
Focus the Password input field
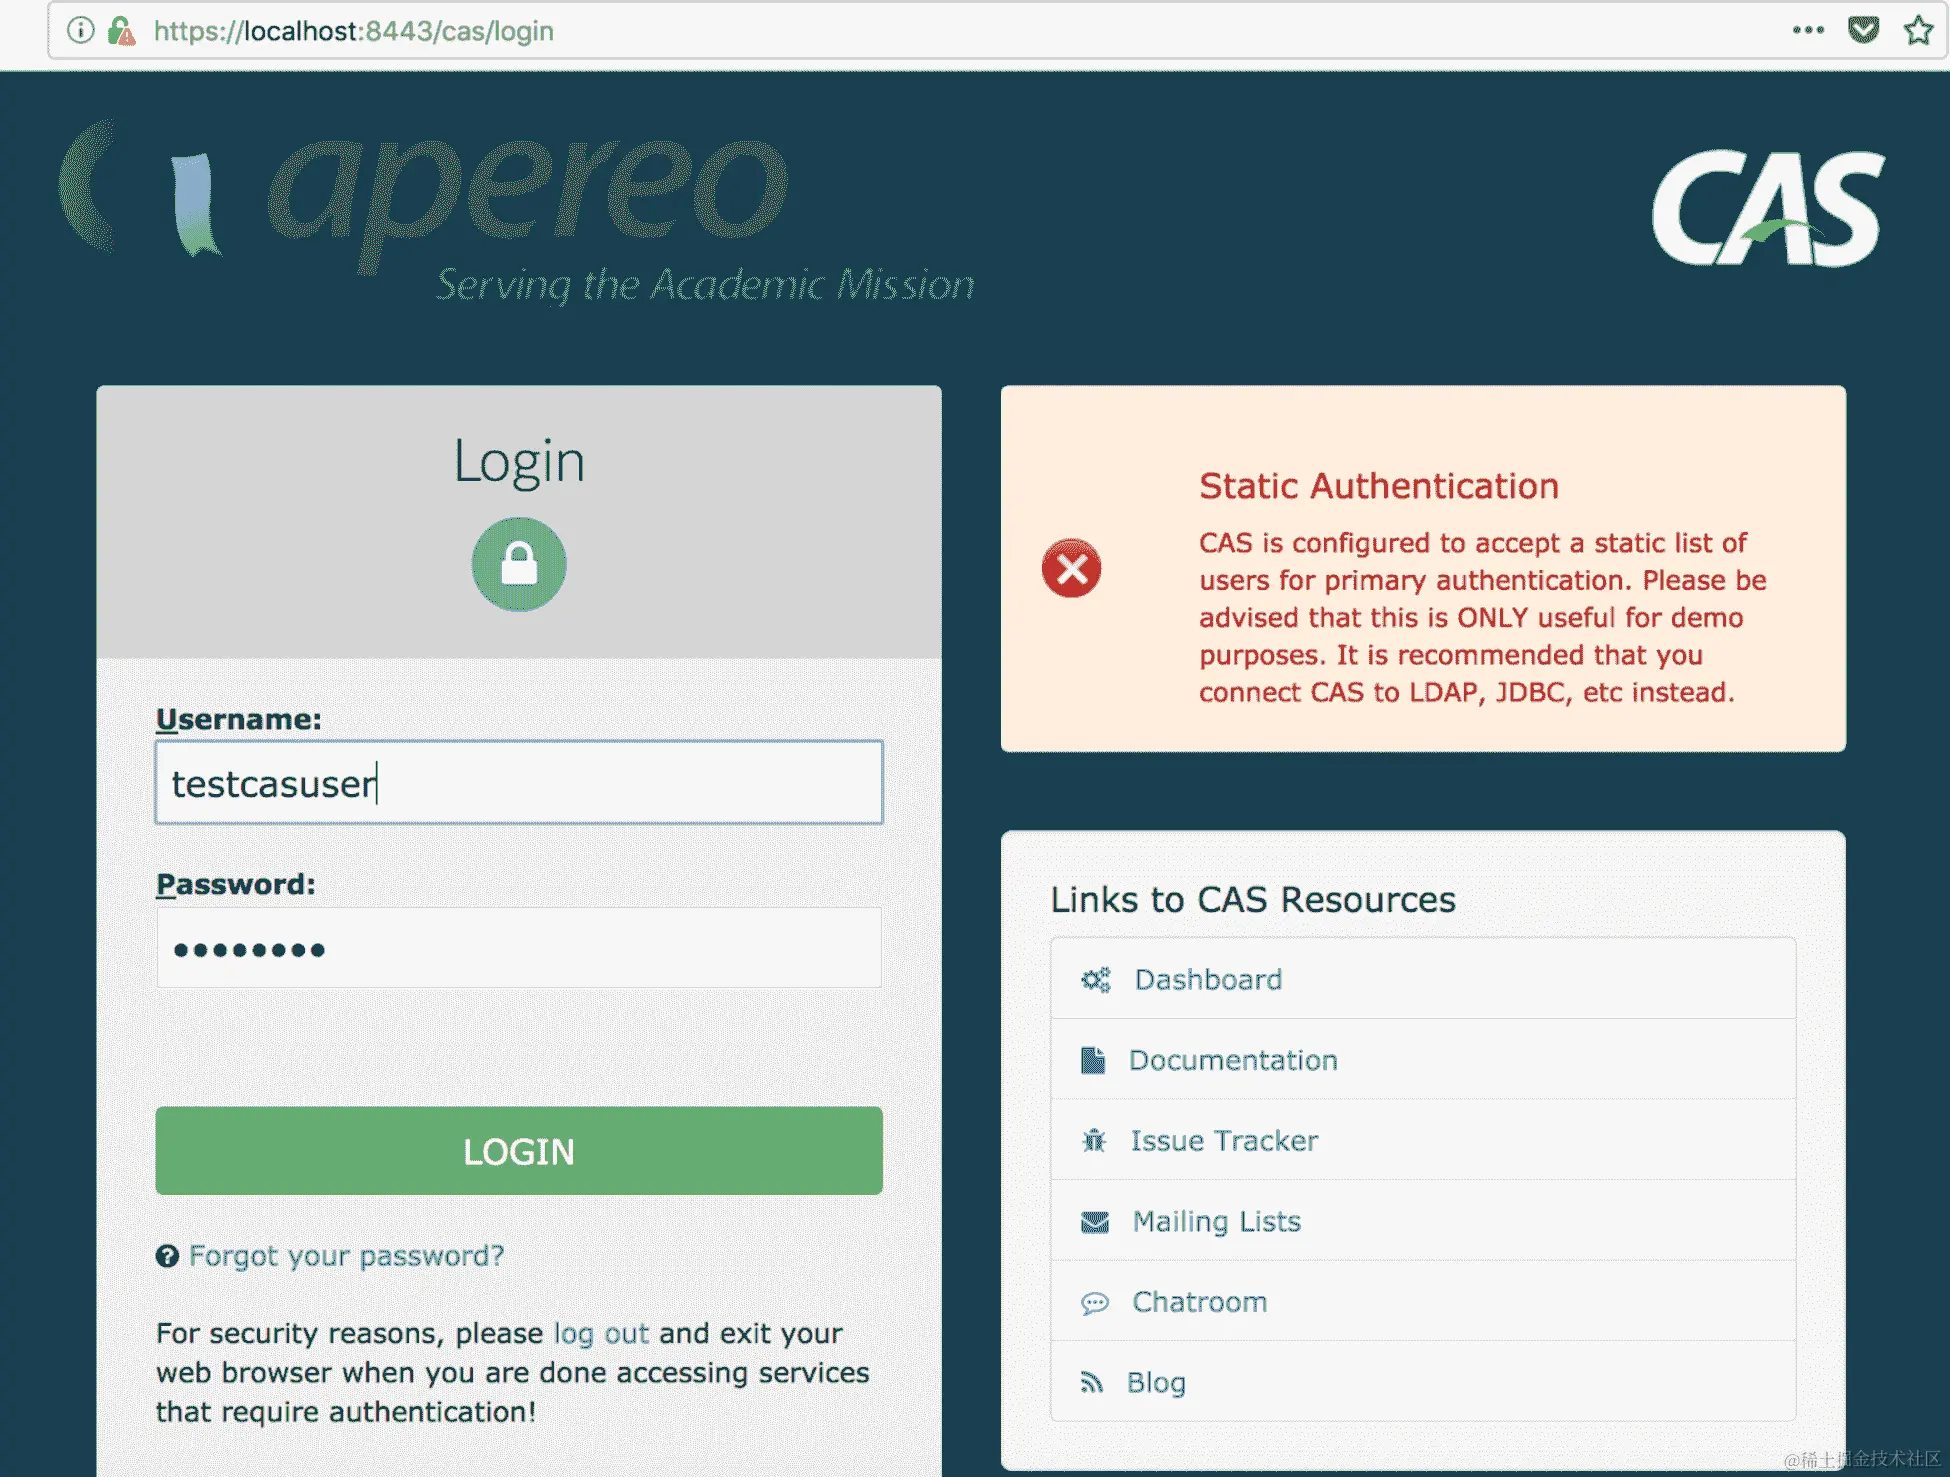click(518, 948)
